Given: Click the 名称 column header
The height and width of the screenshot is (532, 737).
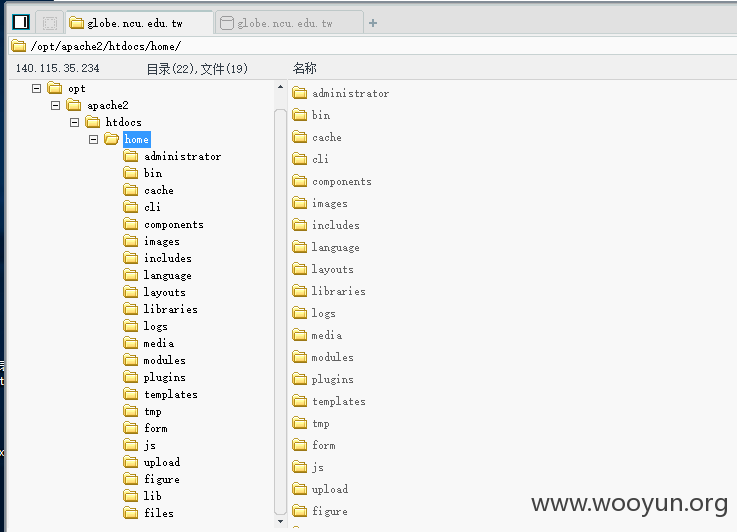Looking at the screenshot, I should [305, 69].
